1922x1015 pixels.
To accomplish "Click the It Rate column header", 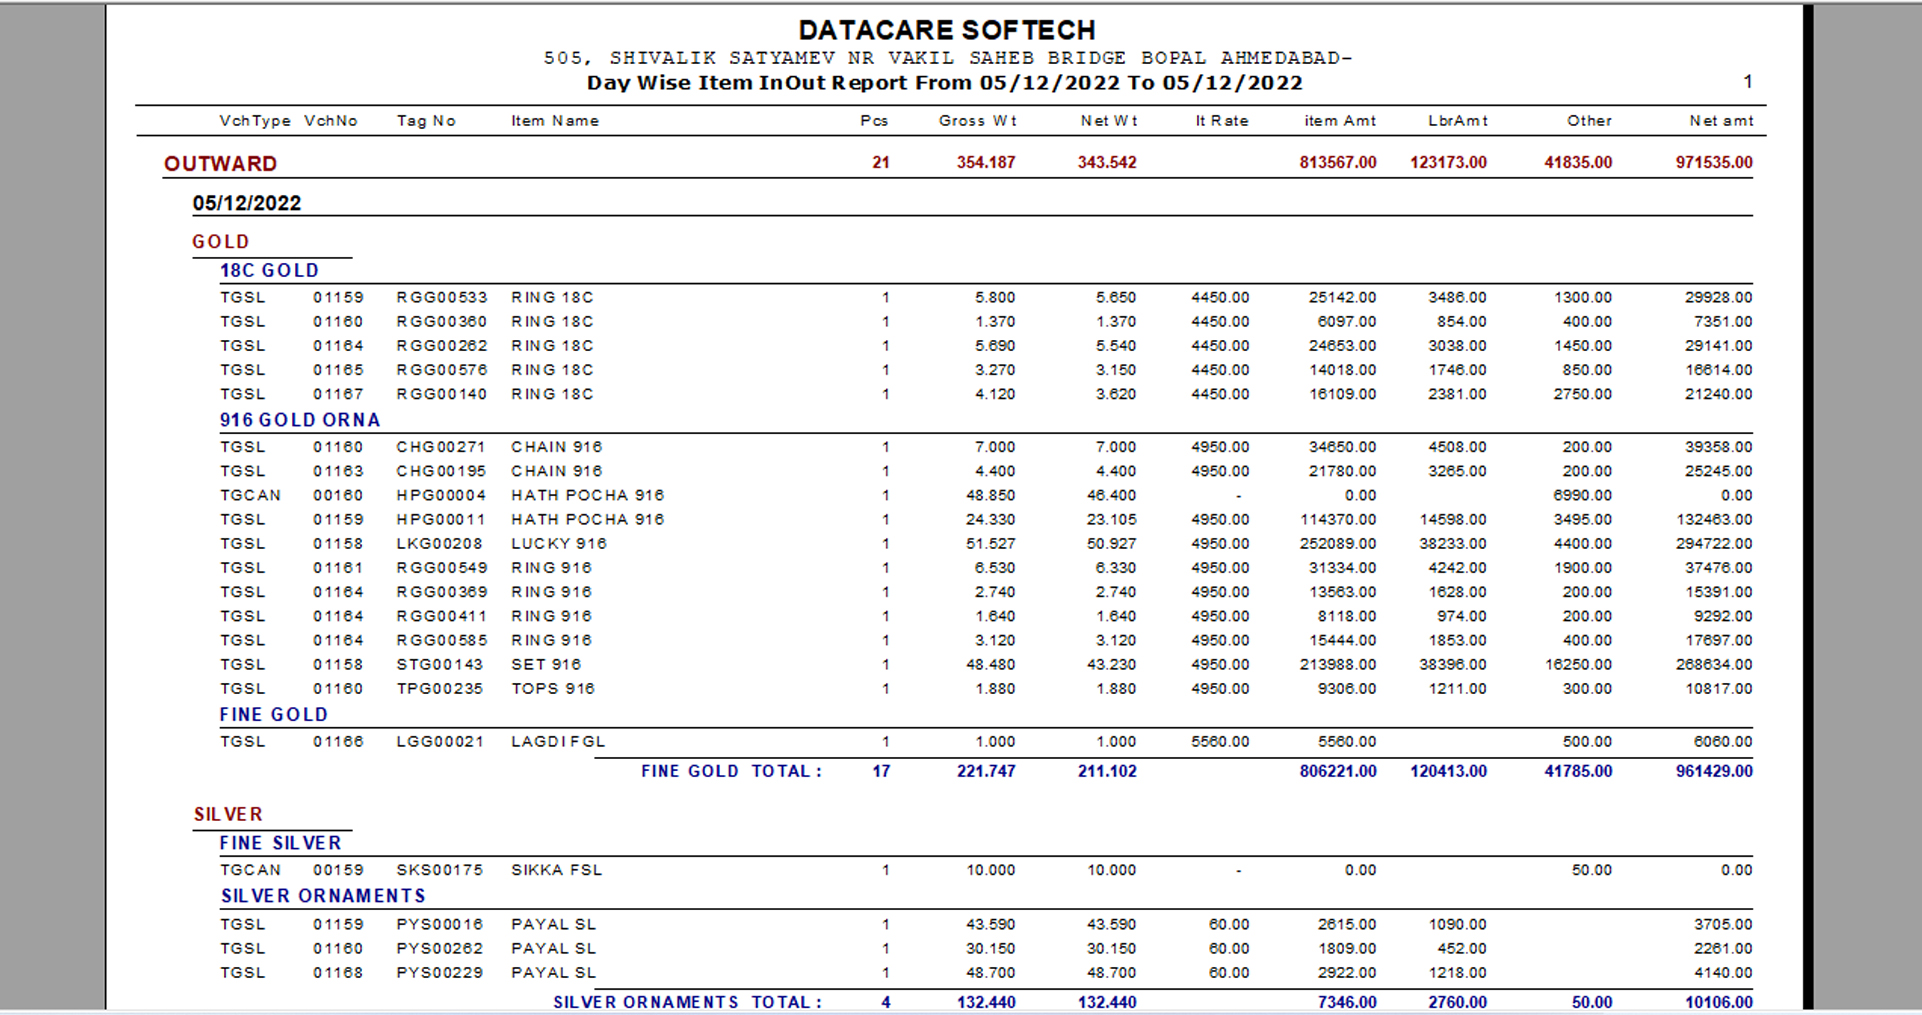I will [x=1222, y=121].
